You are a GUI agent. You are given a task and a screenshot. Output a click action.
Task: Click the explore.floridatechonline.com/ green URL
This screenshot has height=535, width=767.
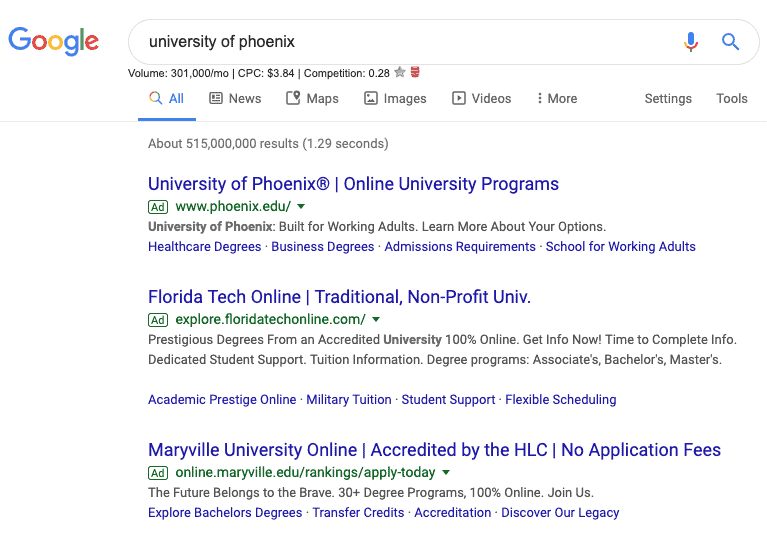tap(271, 319)
